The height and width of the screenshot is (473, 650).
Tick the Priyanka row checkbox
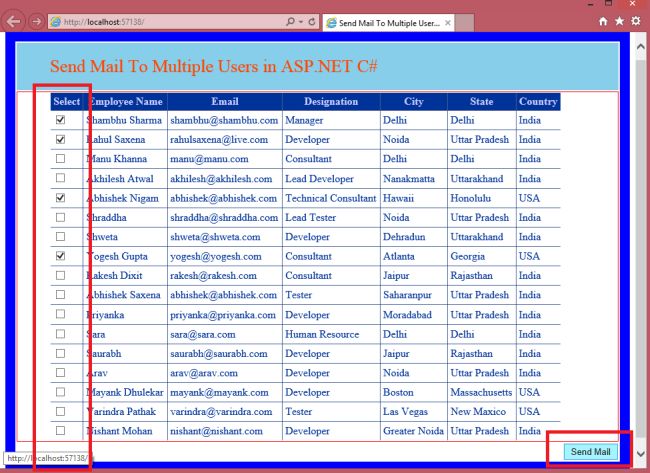tap(61, 314)
